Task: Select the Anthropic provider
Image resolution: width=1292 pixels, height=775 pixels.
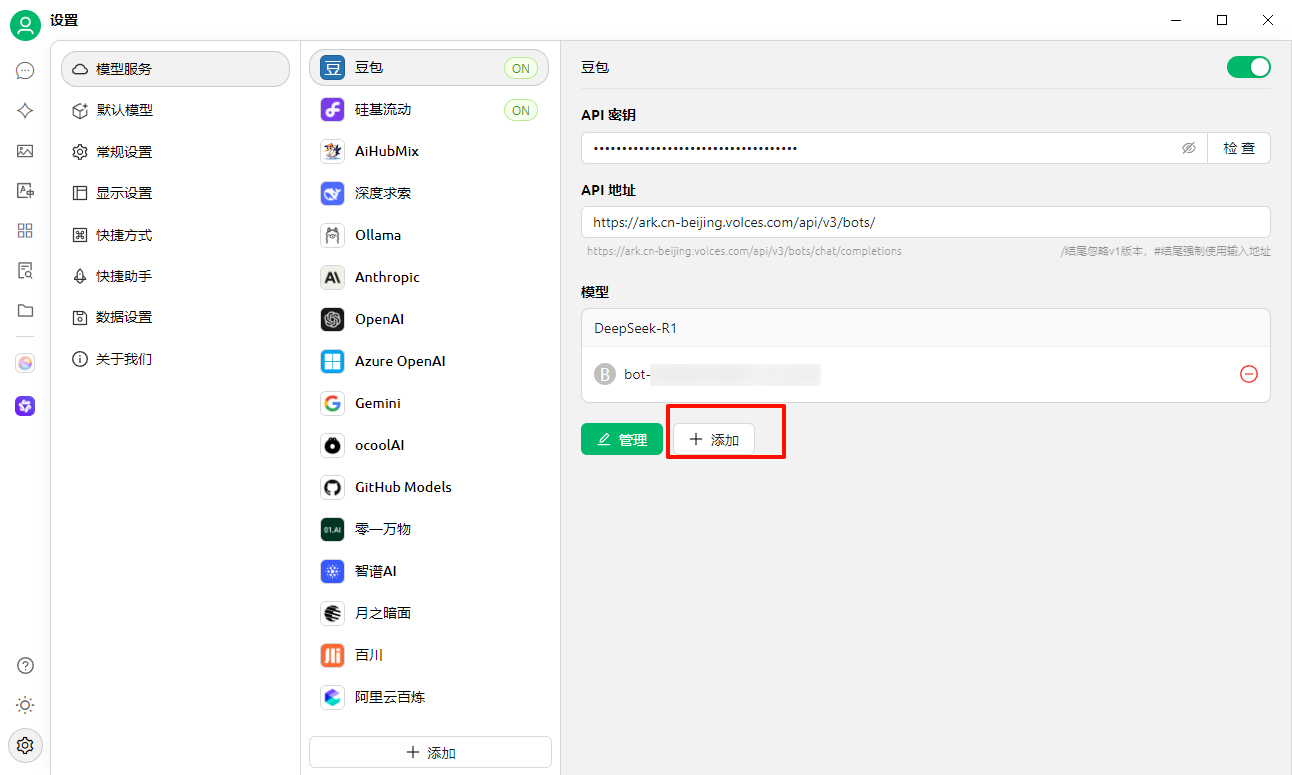Action: point(429,278)
